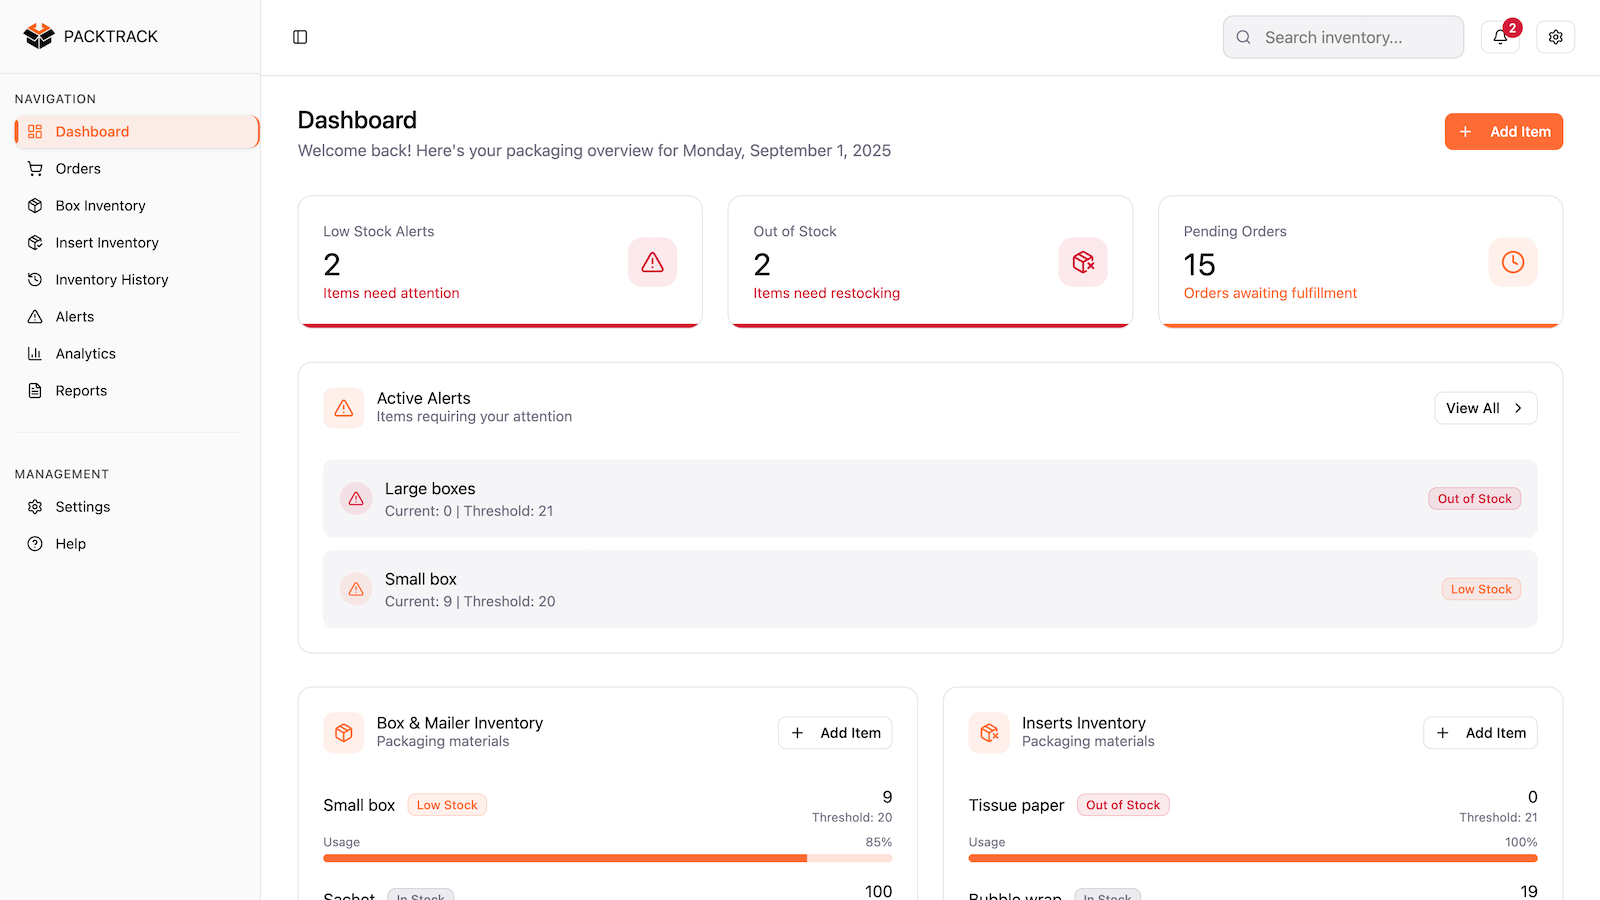Click the Pending Orders clock icon
Screen dimensions: 1600x900
tap(1513, 262)
